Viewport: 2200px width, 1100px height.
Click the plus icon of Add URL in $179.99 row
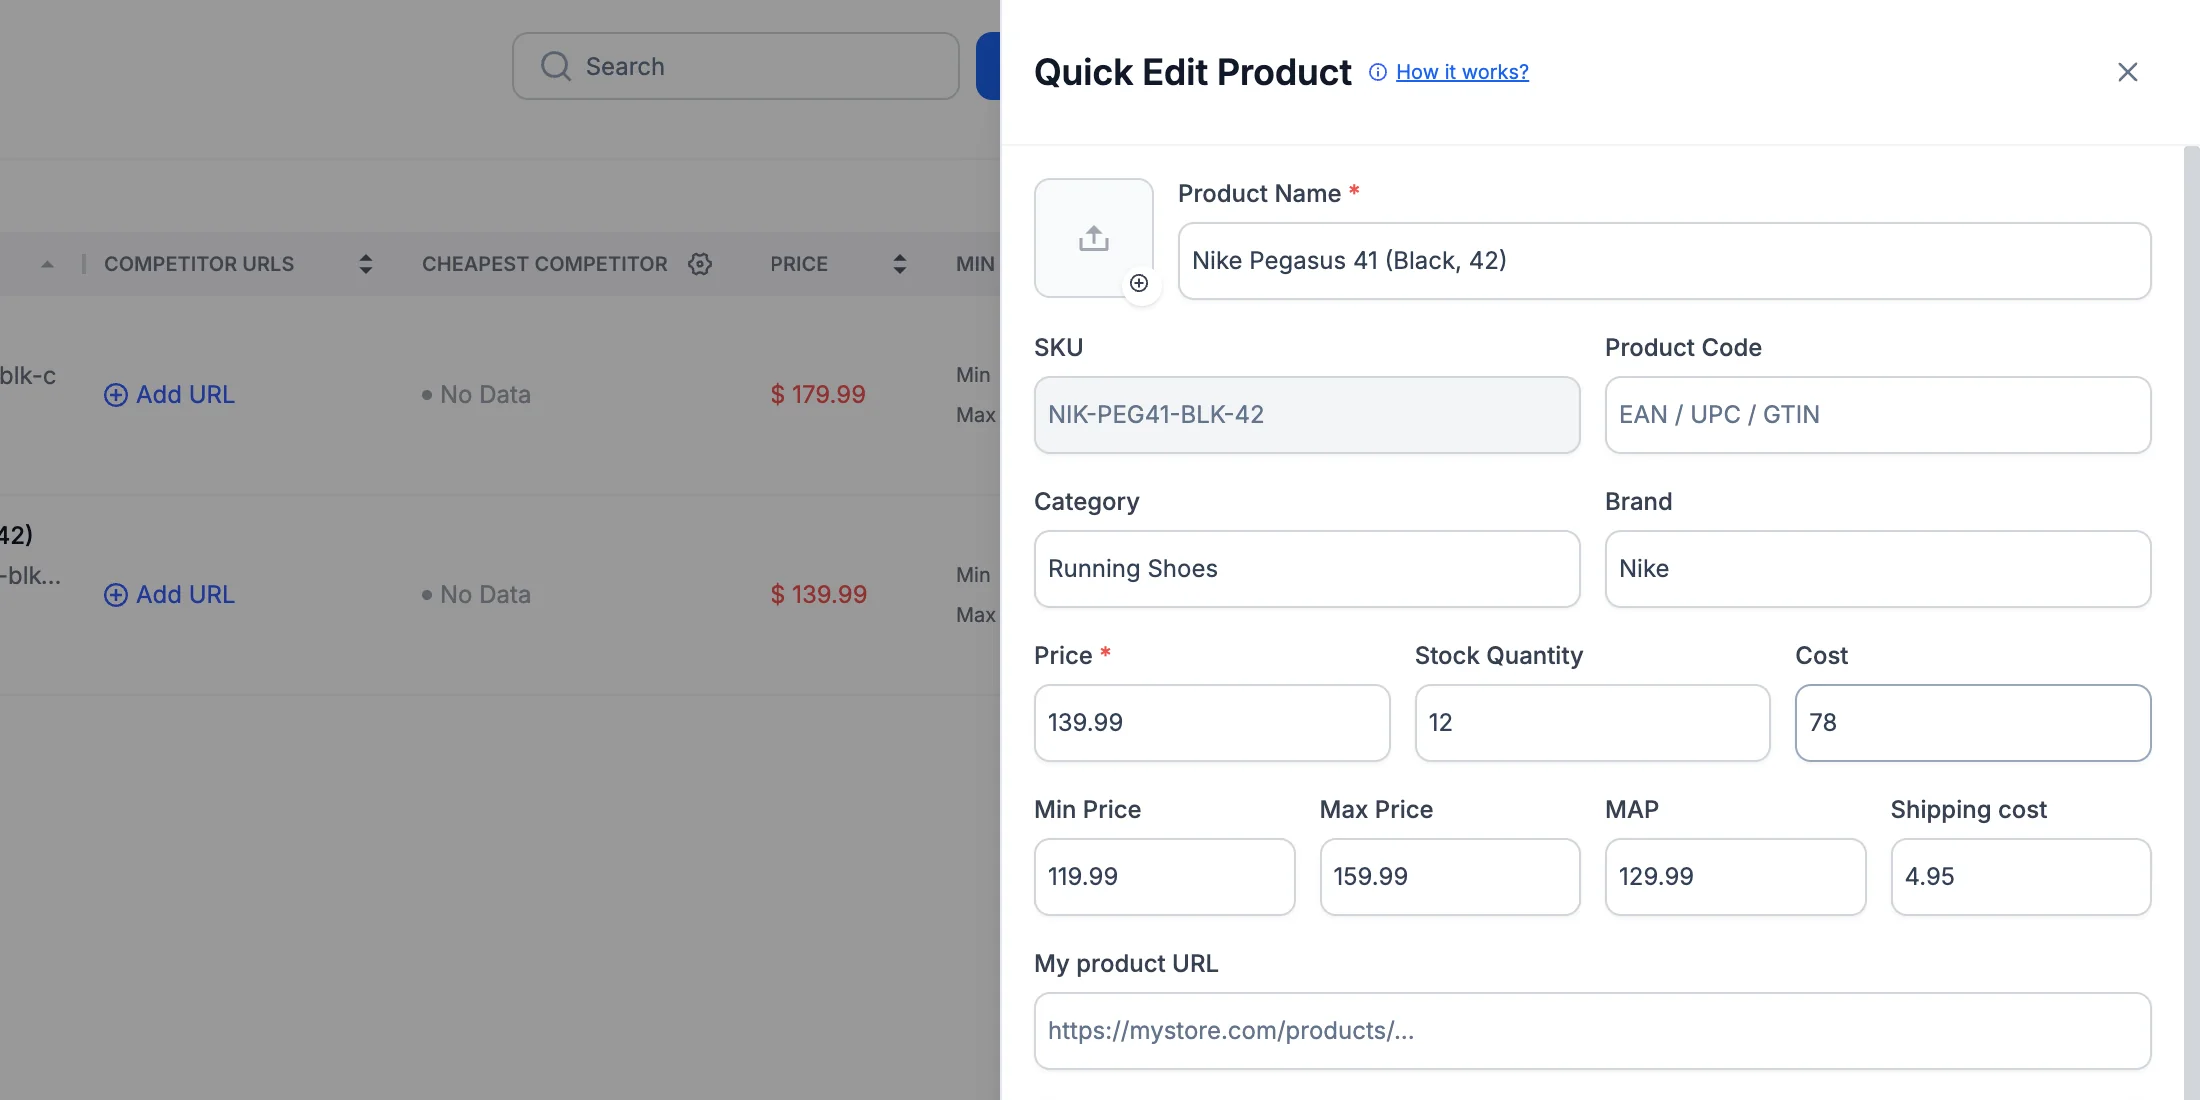pyautogui.click(x=116, y=395)
